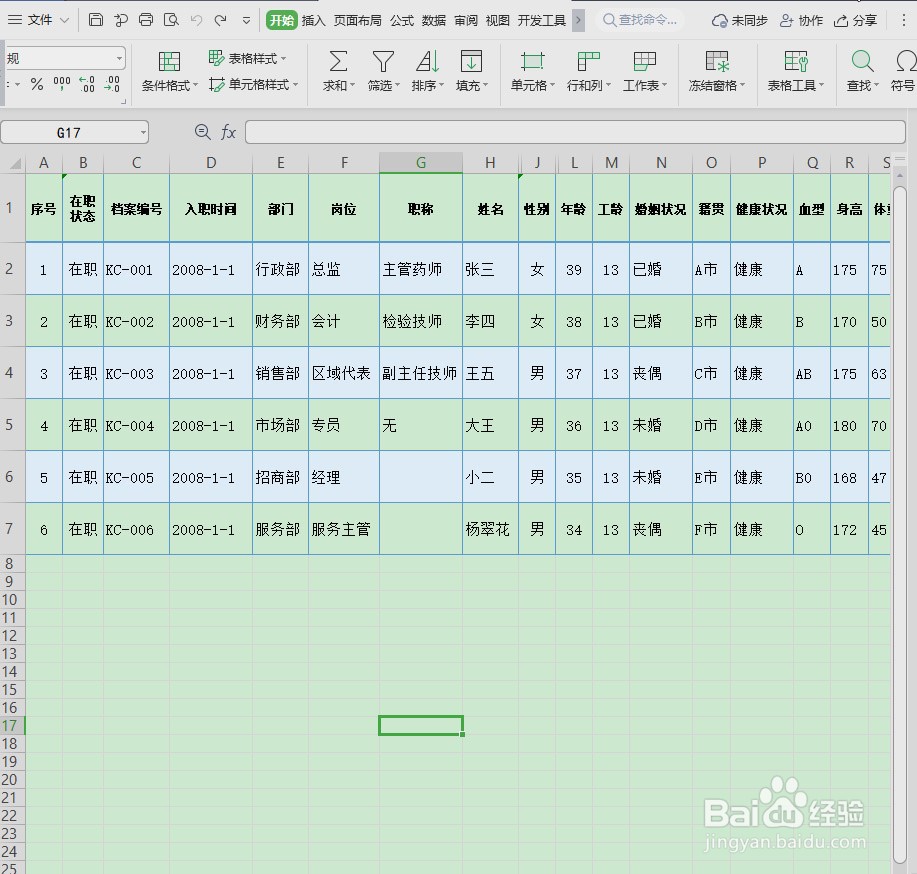Open the 文件 menu
This screenshot has width=917, height=874.
40,20
